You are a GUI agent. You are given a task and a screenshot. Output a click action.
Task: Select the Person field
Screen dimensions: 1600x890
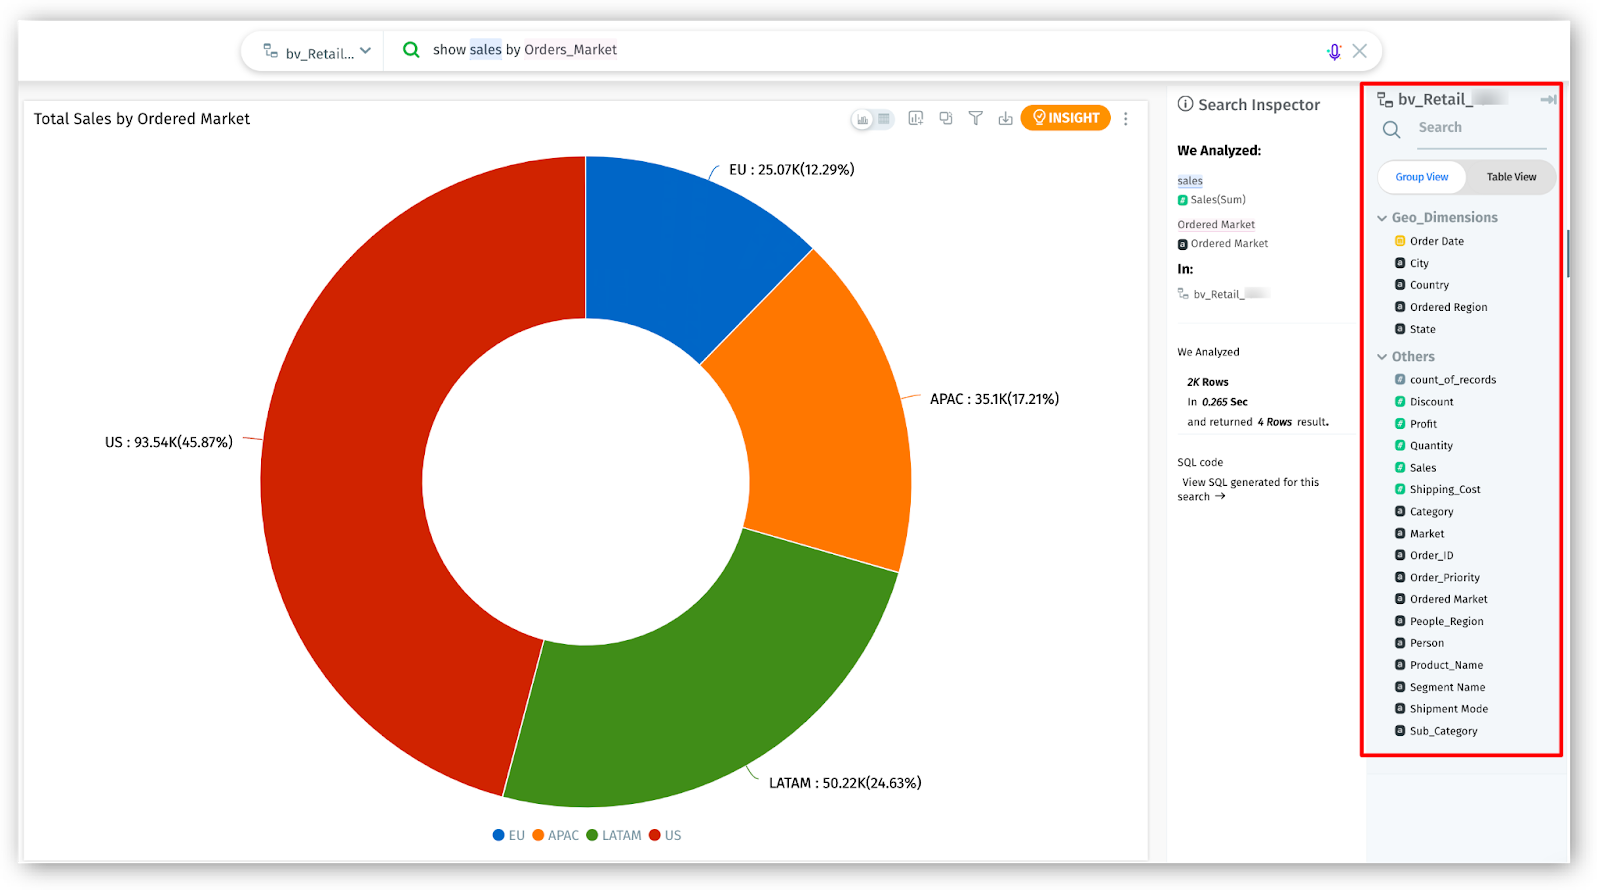point(1426,643)
